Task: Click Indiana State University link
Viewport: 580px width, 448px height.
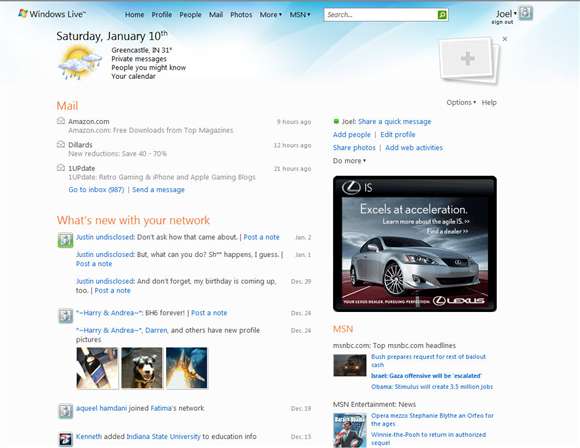Action: [x=163, y=437]
